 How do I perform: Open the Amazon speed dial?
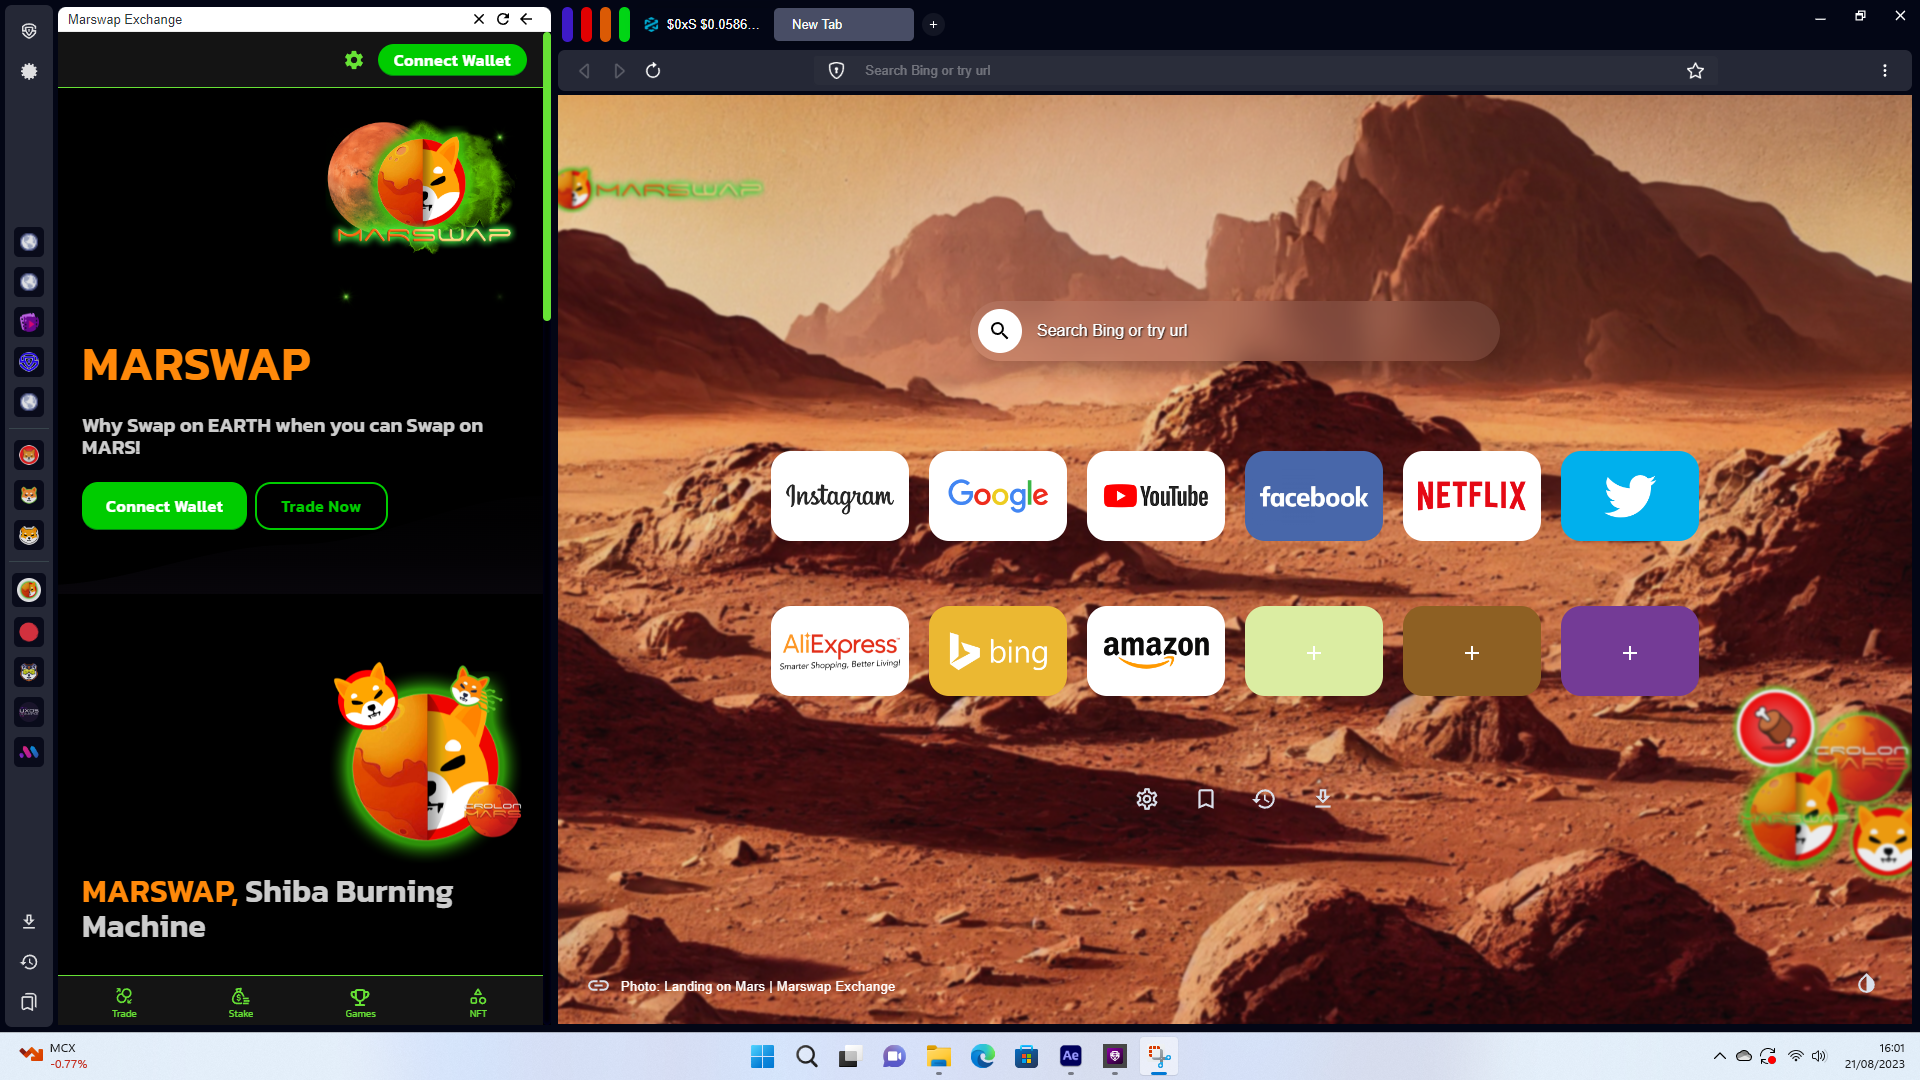[x=1156, y=651]
